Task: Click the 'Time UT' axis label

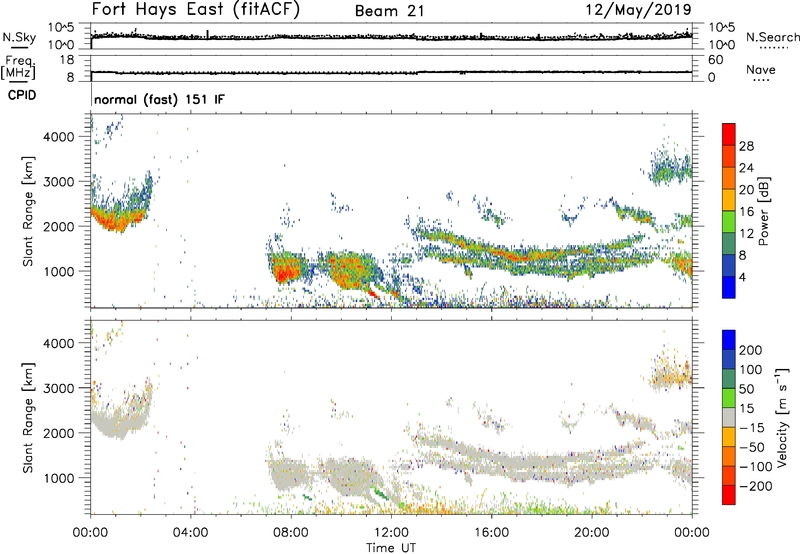Action: tap(391, 548)
